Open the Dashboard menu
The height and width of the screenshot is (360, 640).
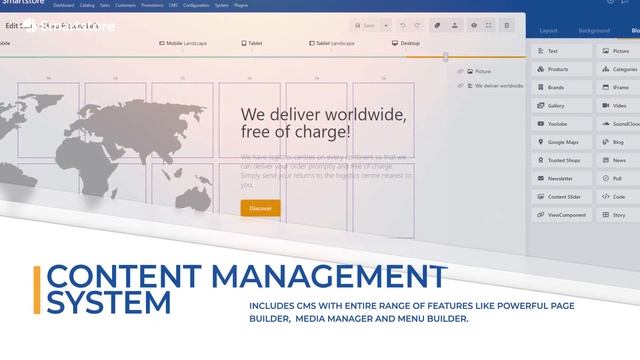tap(64, 5)
